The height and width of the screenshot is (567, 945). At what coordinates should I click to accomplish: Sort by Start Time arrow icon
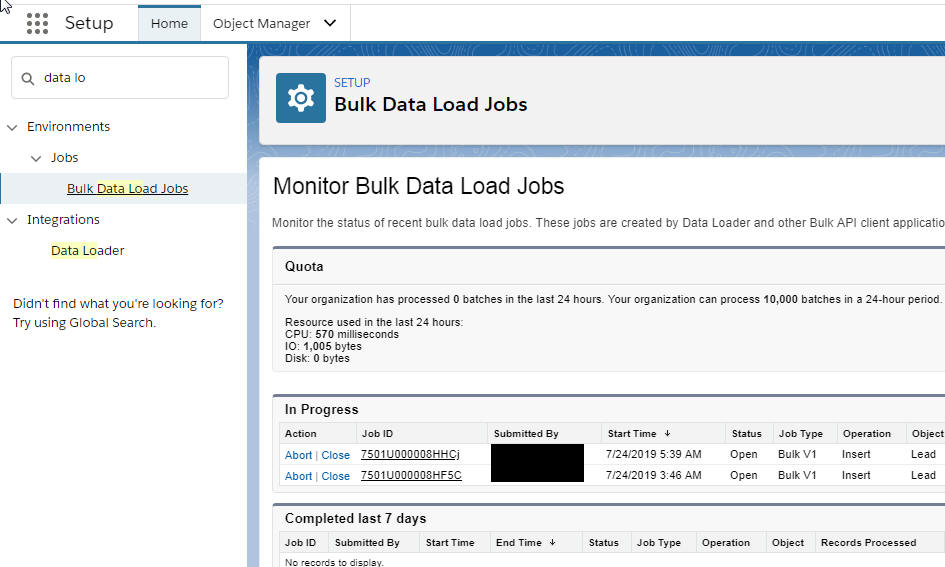coord(668,434)
